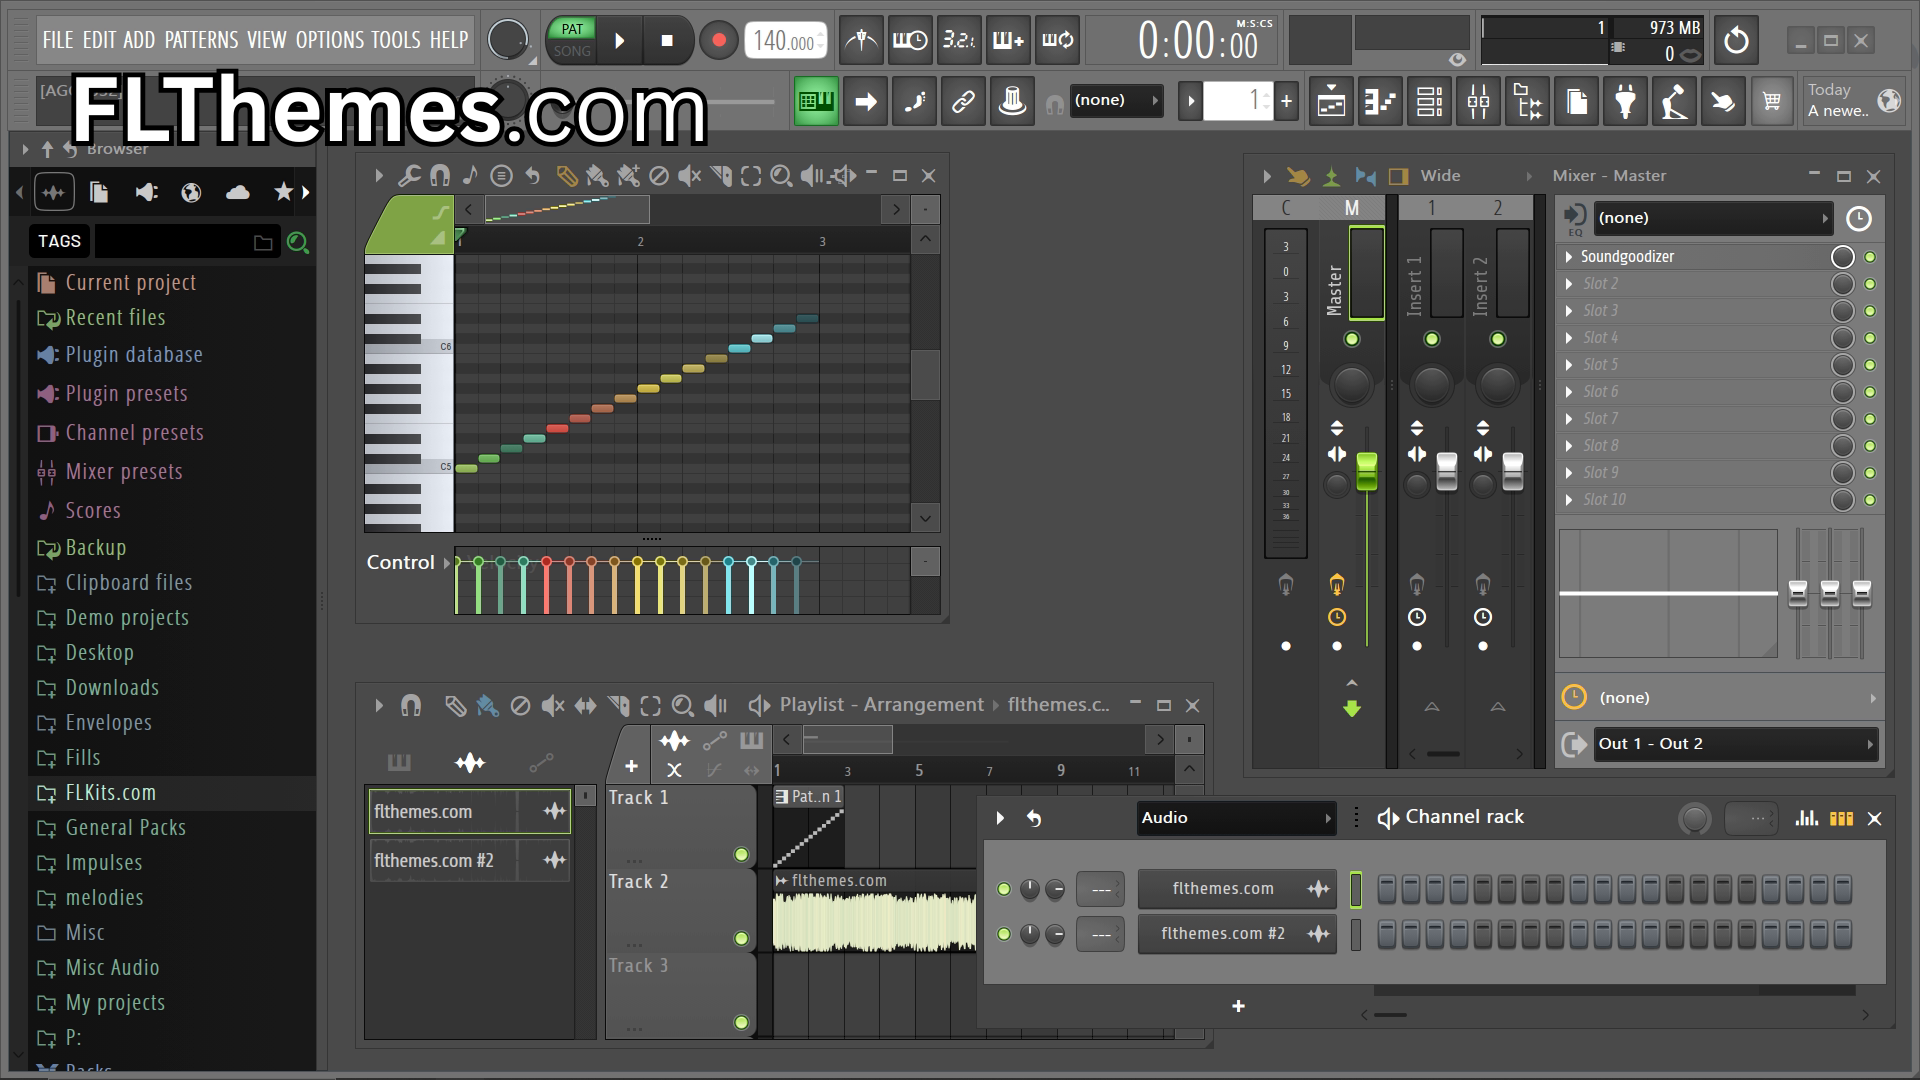Screen dimensions: 1920x1080
Task: Expand Slot 2 options arrow
Action: pos(1569,284)
